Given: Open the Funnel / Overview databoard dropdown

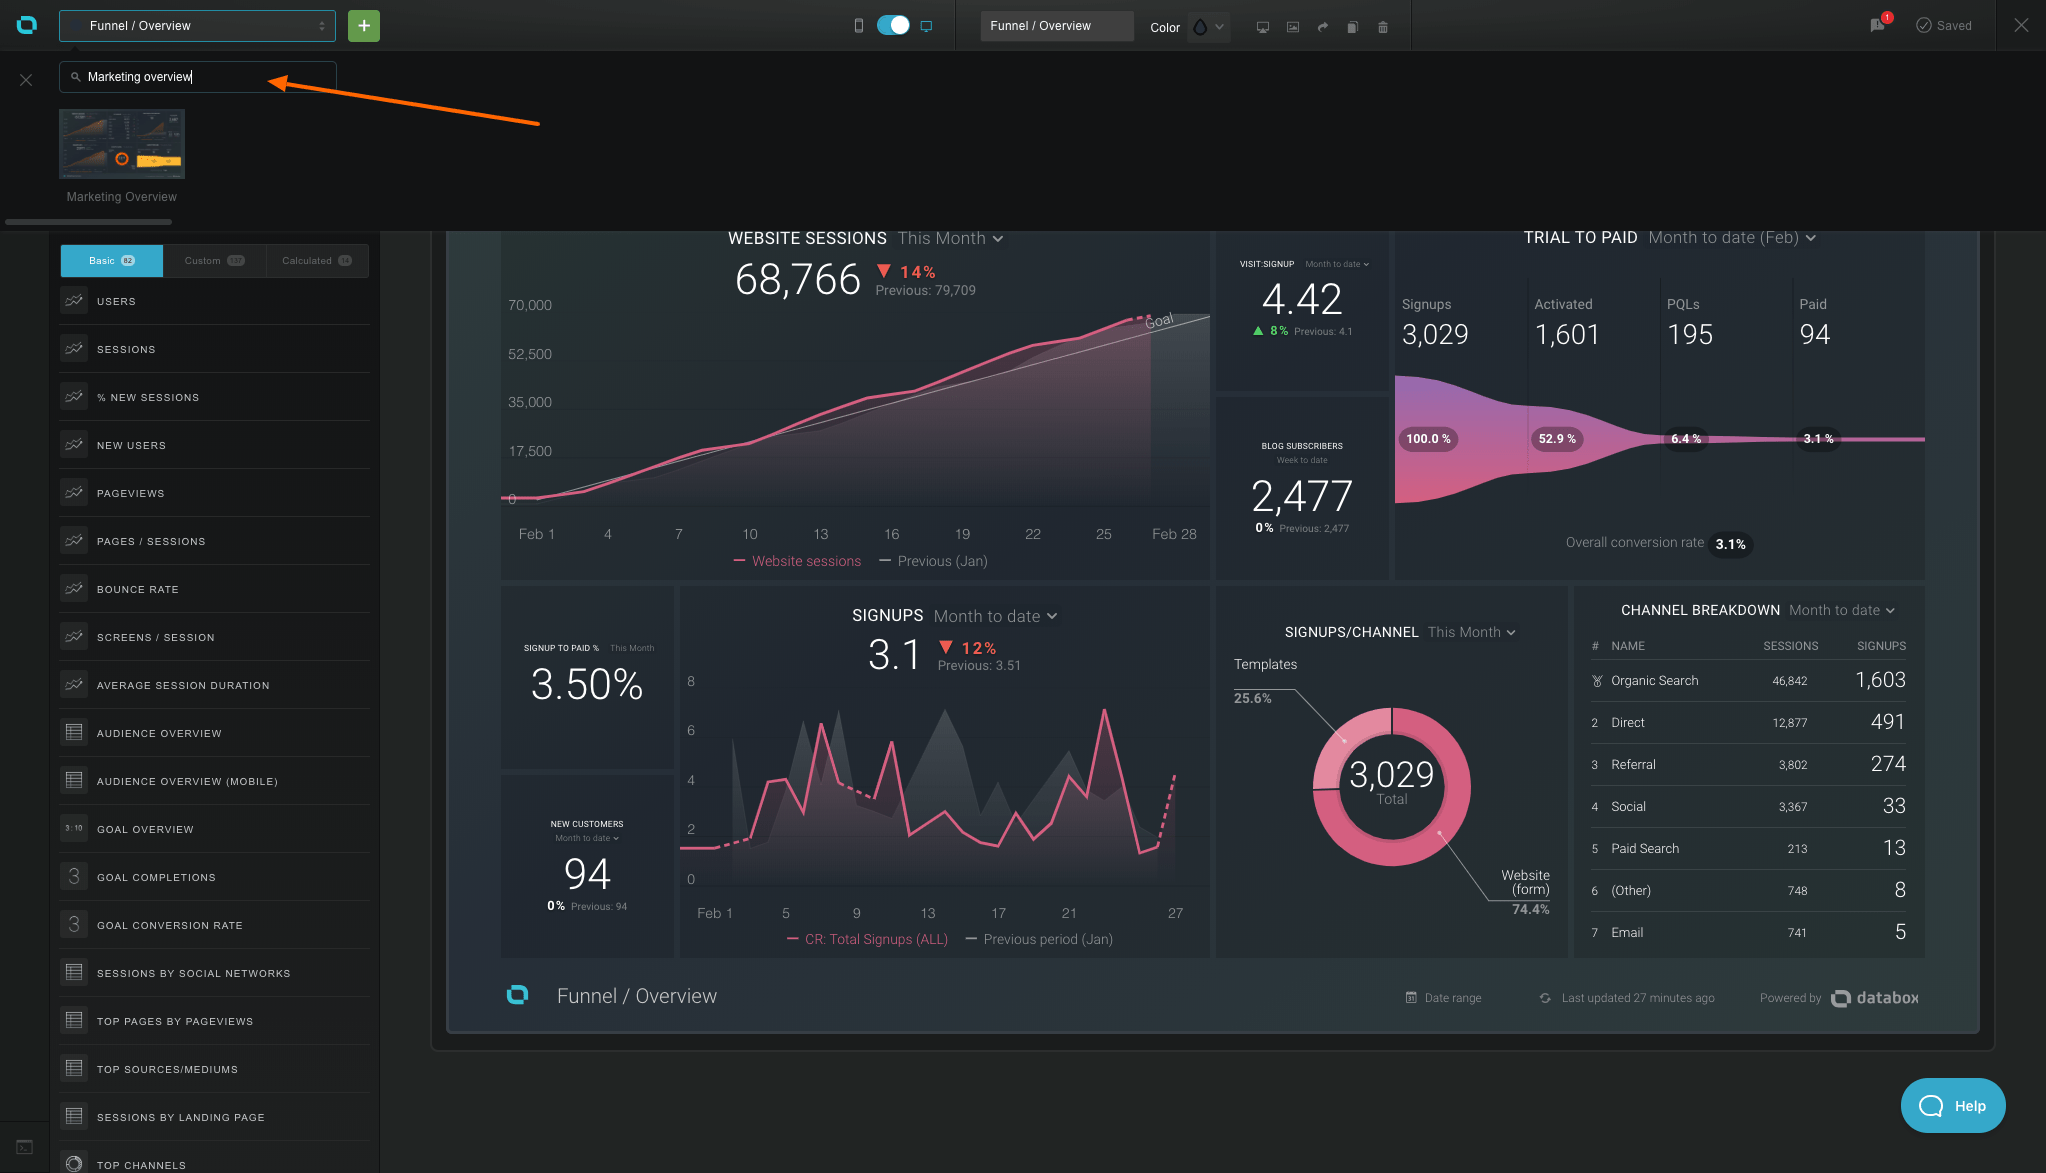Looking at the screenshot, I should 197,26.
